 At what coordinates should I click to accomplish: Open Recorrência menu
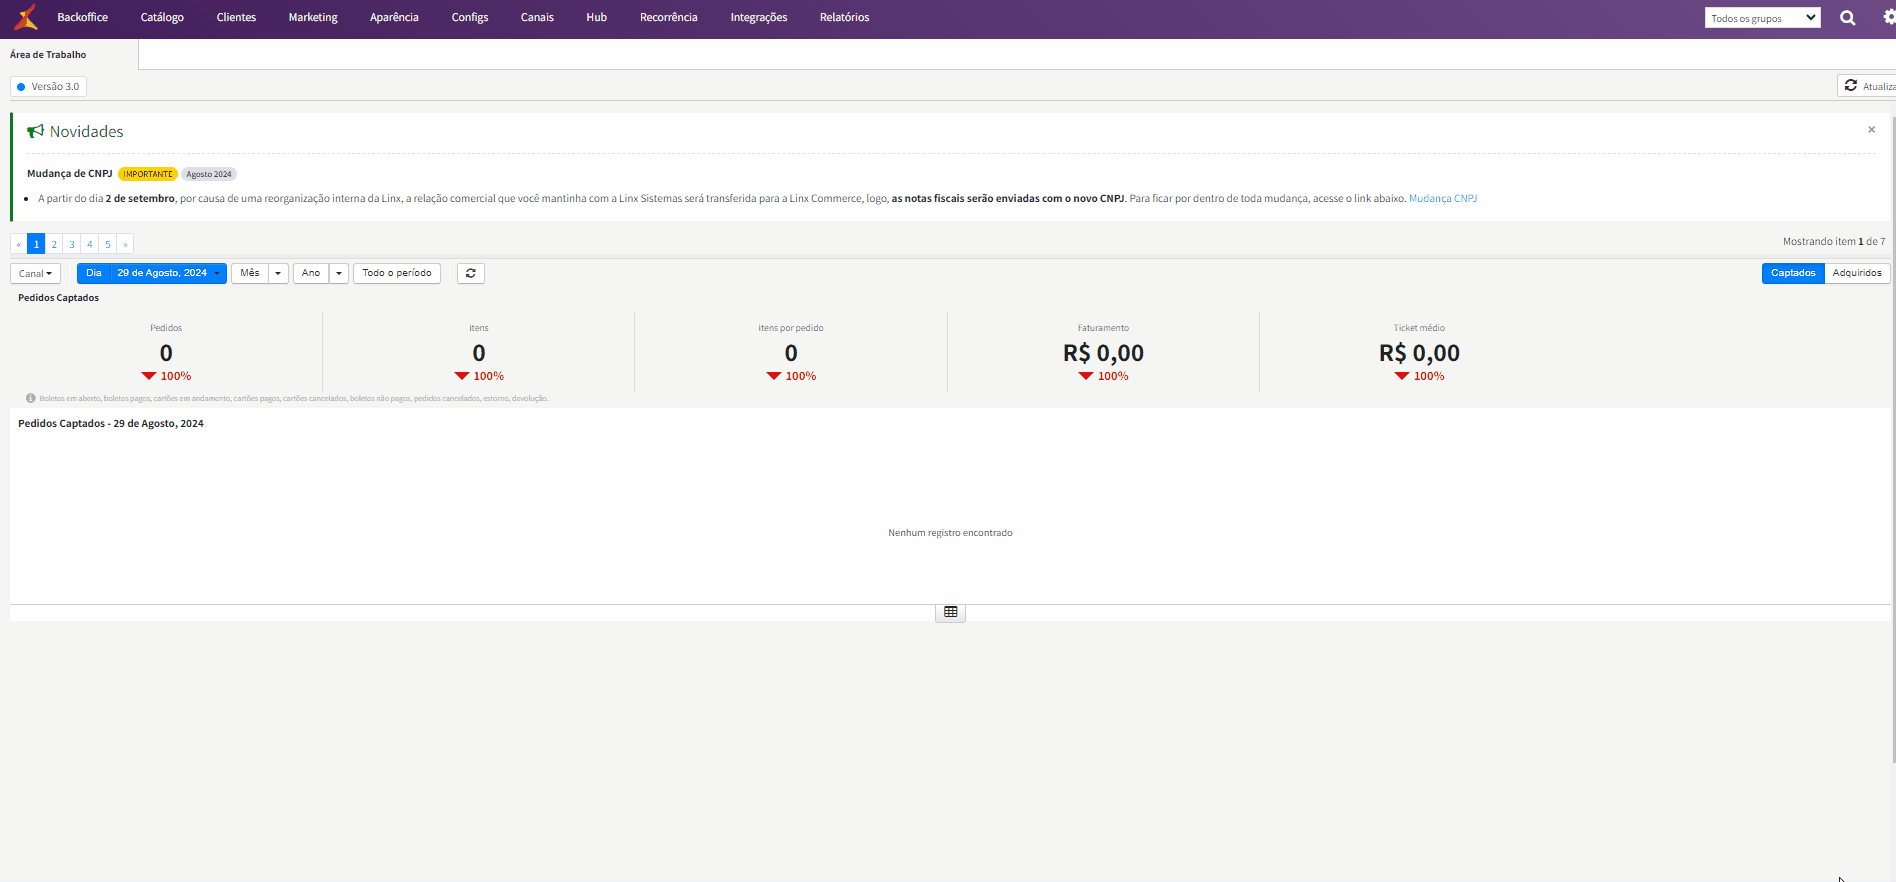669,17
